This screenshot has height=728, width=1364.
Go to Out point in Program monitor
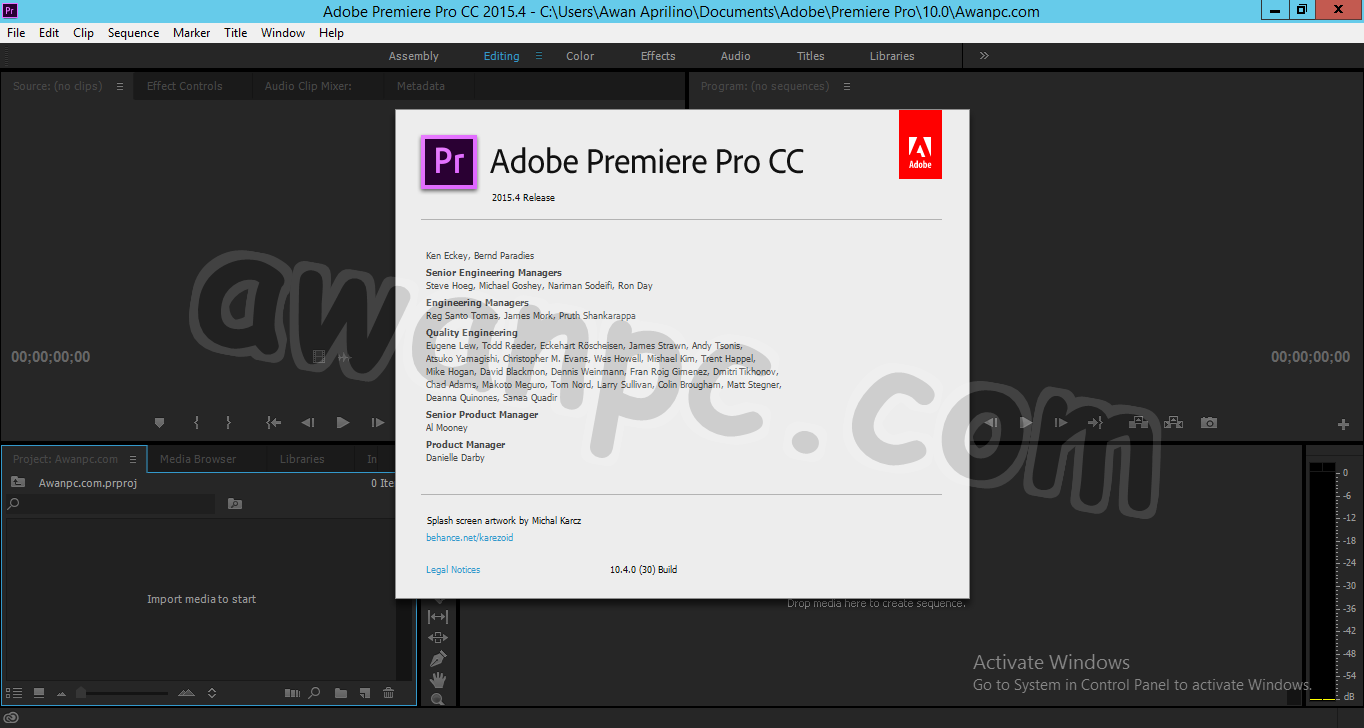tap(1096, 423)
